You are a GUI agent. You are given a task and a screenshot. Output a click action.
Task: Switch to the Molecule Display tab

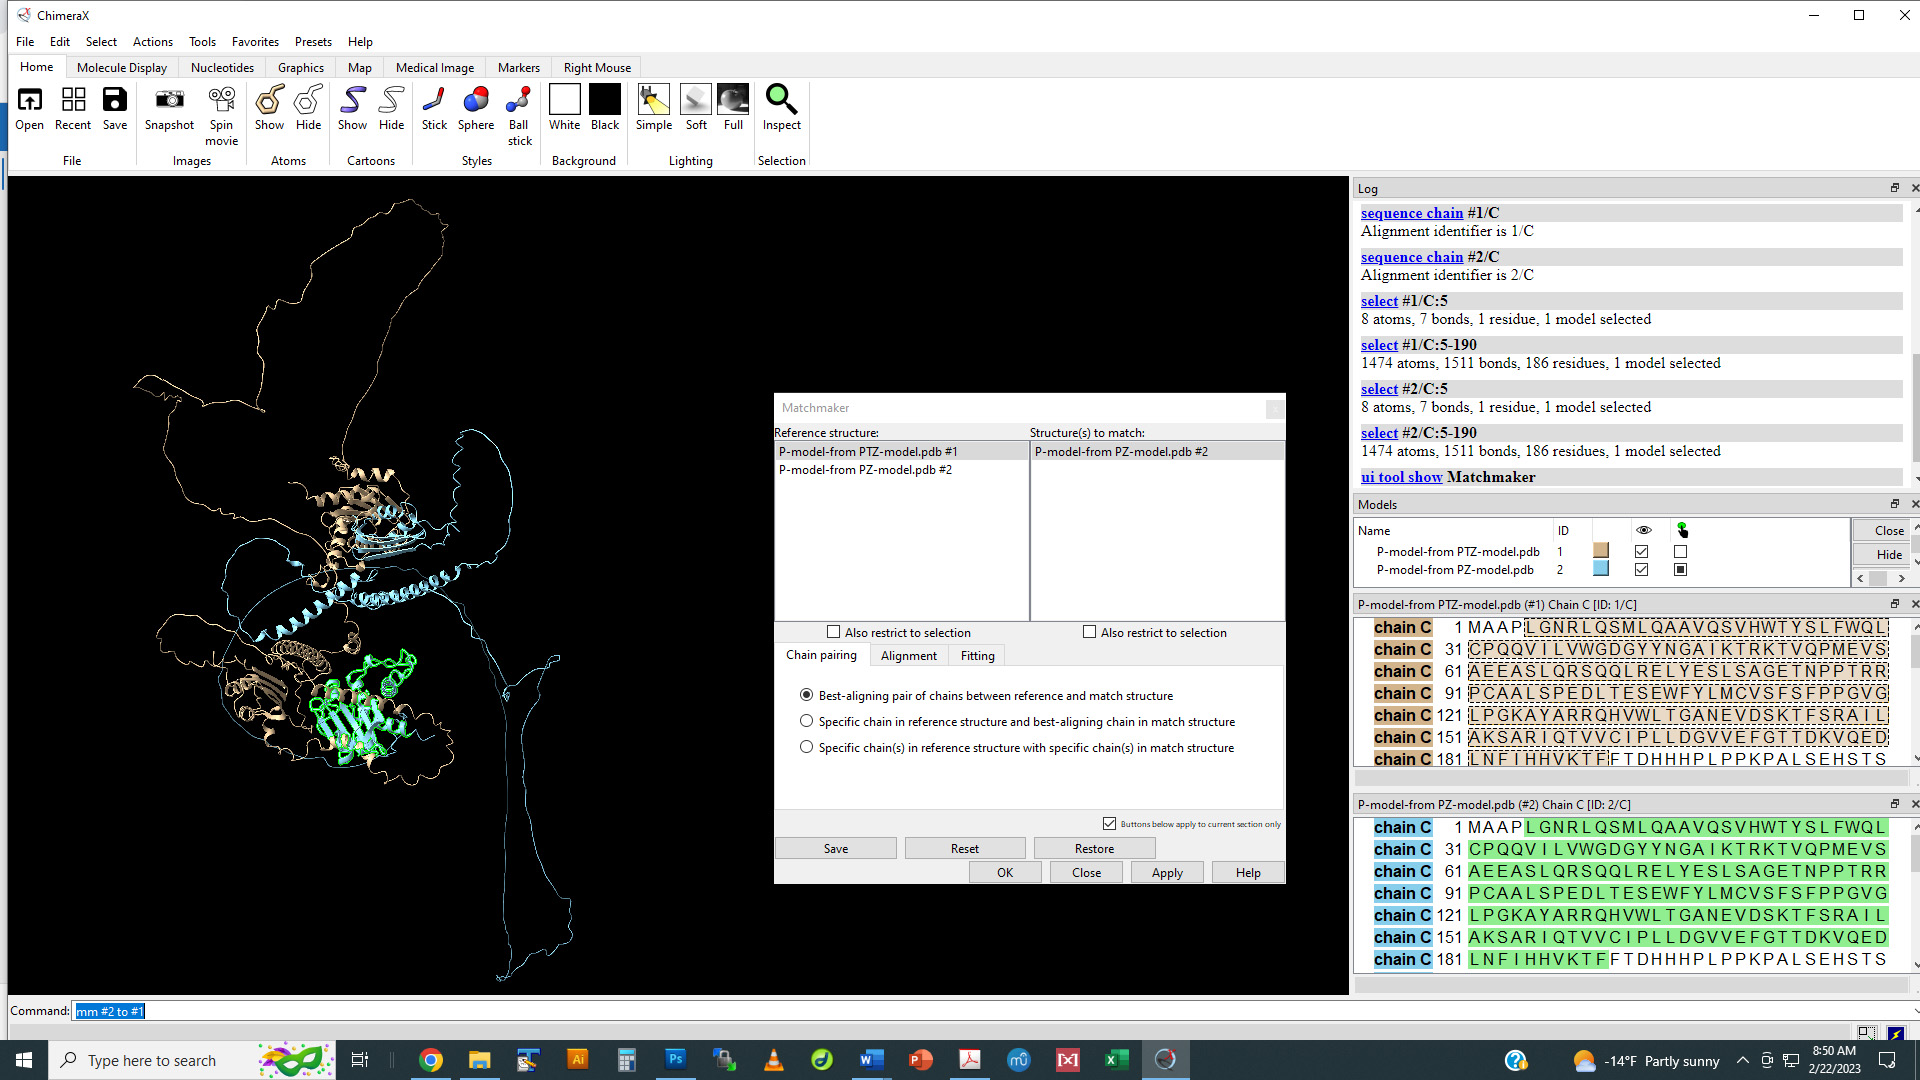click(122, 67)
